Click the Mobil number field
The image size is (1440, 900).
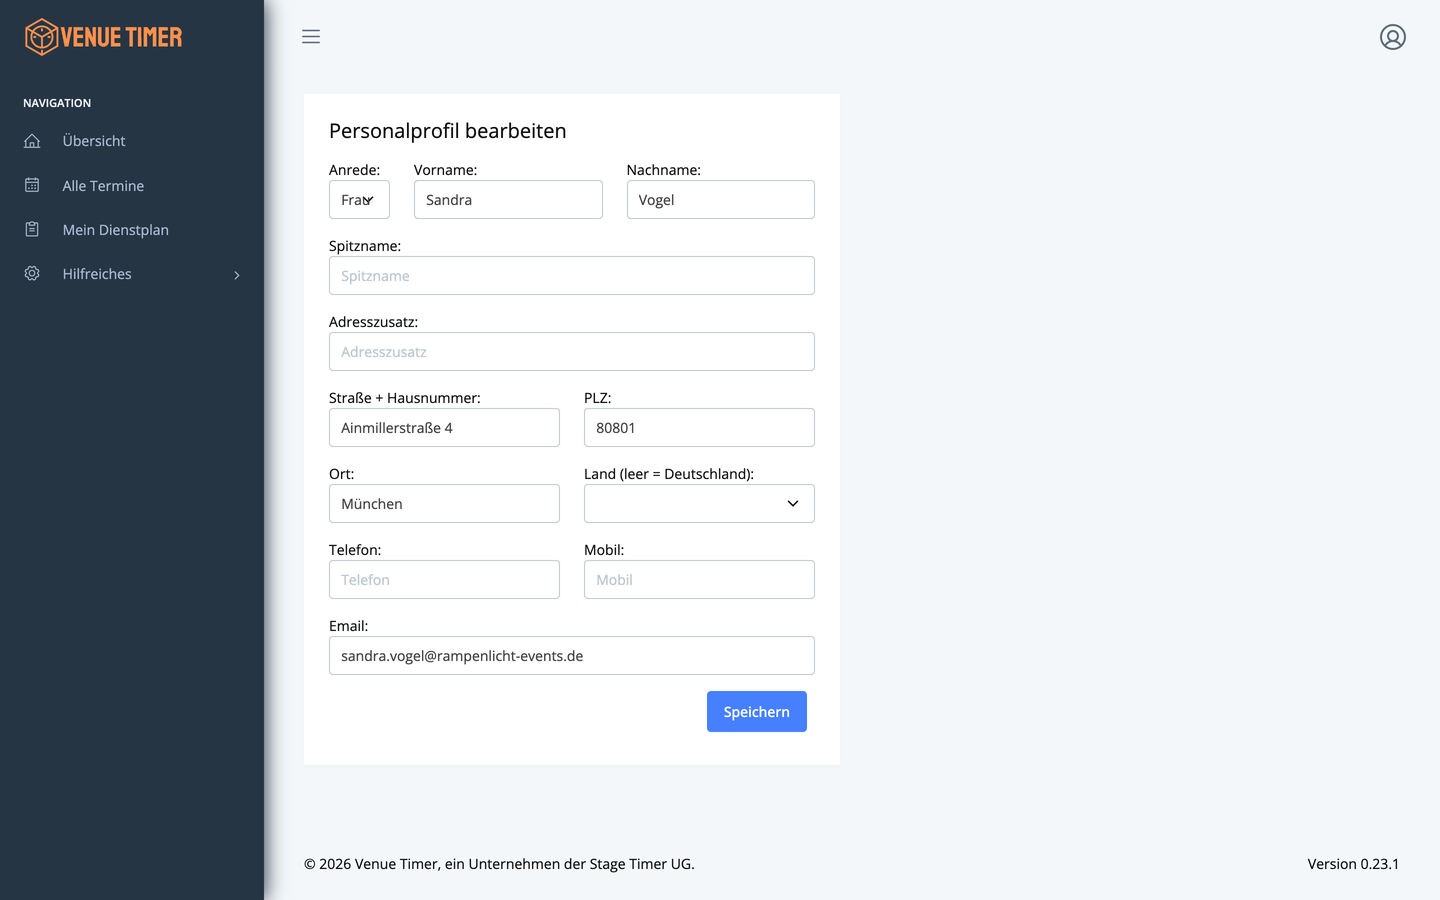(699, 580)
